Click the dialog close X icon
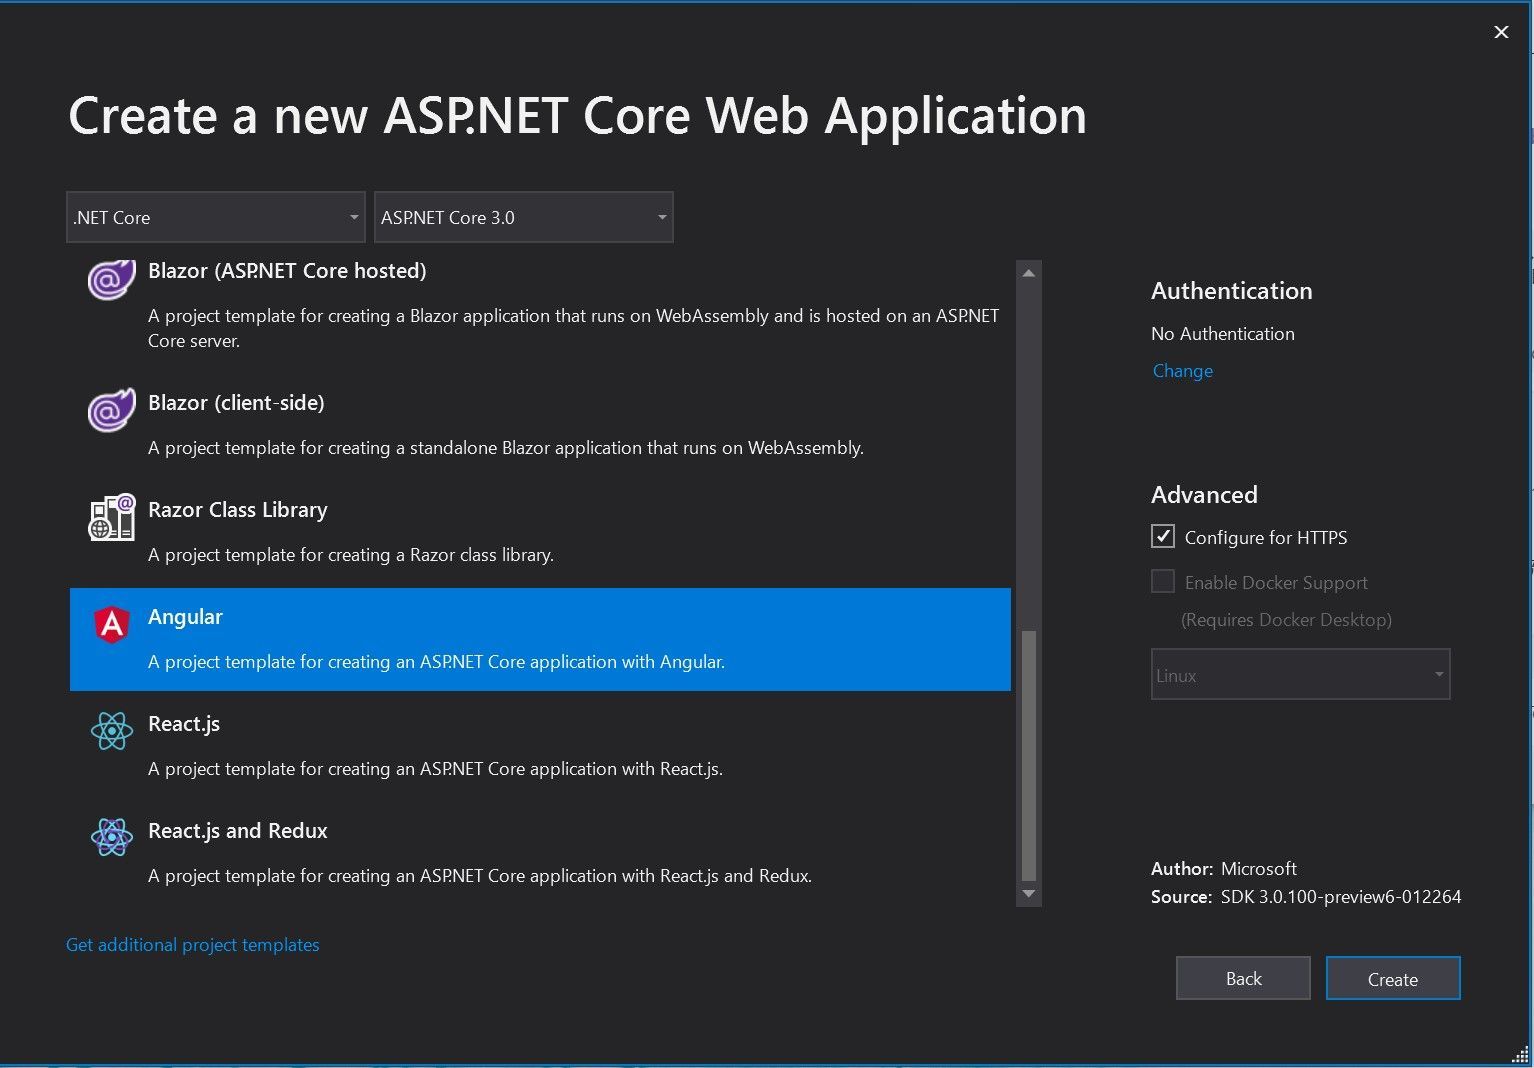Image resolution: width=1534 pixels, height=1068 pixels. click(x=1500, y=32)
